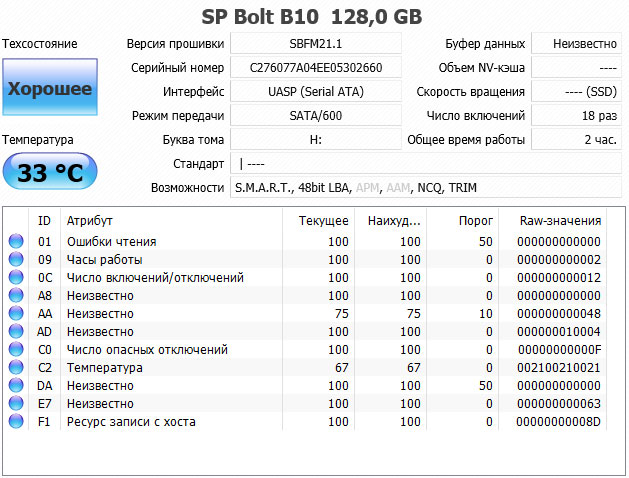The image size is (629, 478).
Task: Click the status orb for attribute C0
Action: click(x=16, y=349)
